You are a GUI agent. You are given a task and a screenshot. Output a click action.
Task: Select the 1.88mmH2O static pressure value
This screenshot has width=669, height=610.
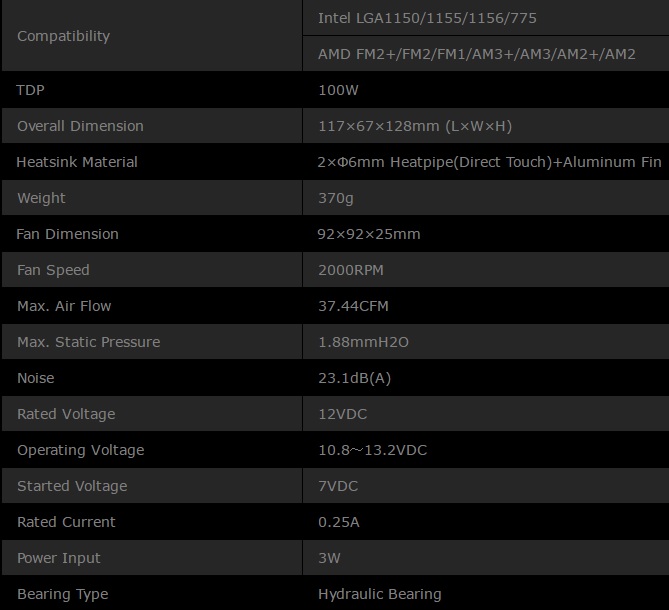pos(363,342)
